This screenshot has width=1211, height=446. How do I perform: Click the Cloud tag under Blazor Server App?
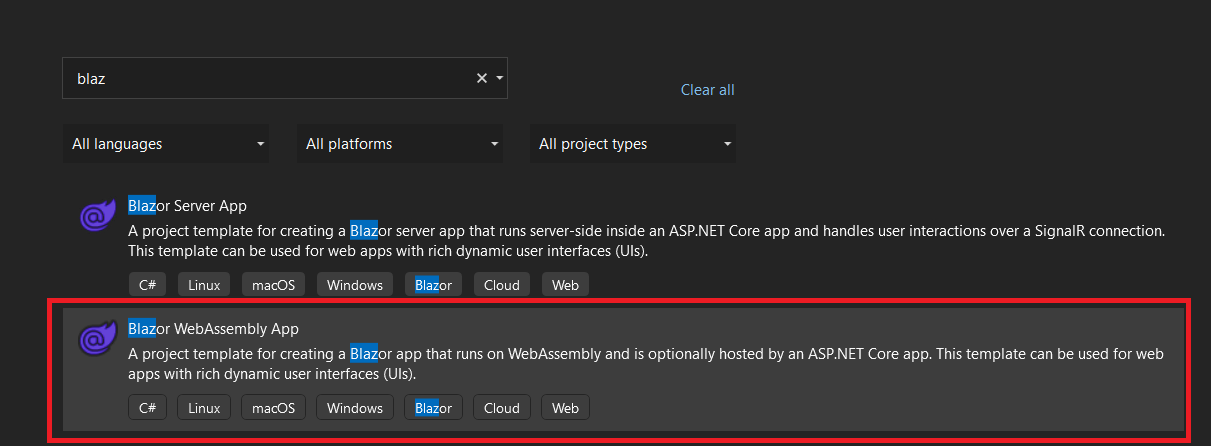click(x=502, y=285)
